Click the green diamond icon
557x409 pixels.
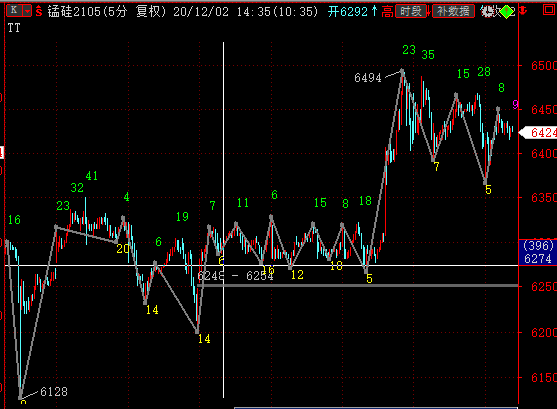(507, 12)
